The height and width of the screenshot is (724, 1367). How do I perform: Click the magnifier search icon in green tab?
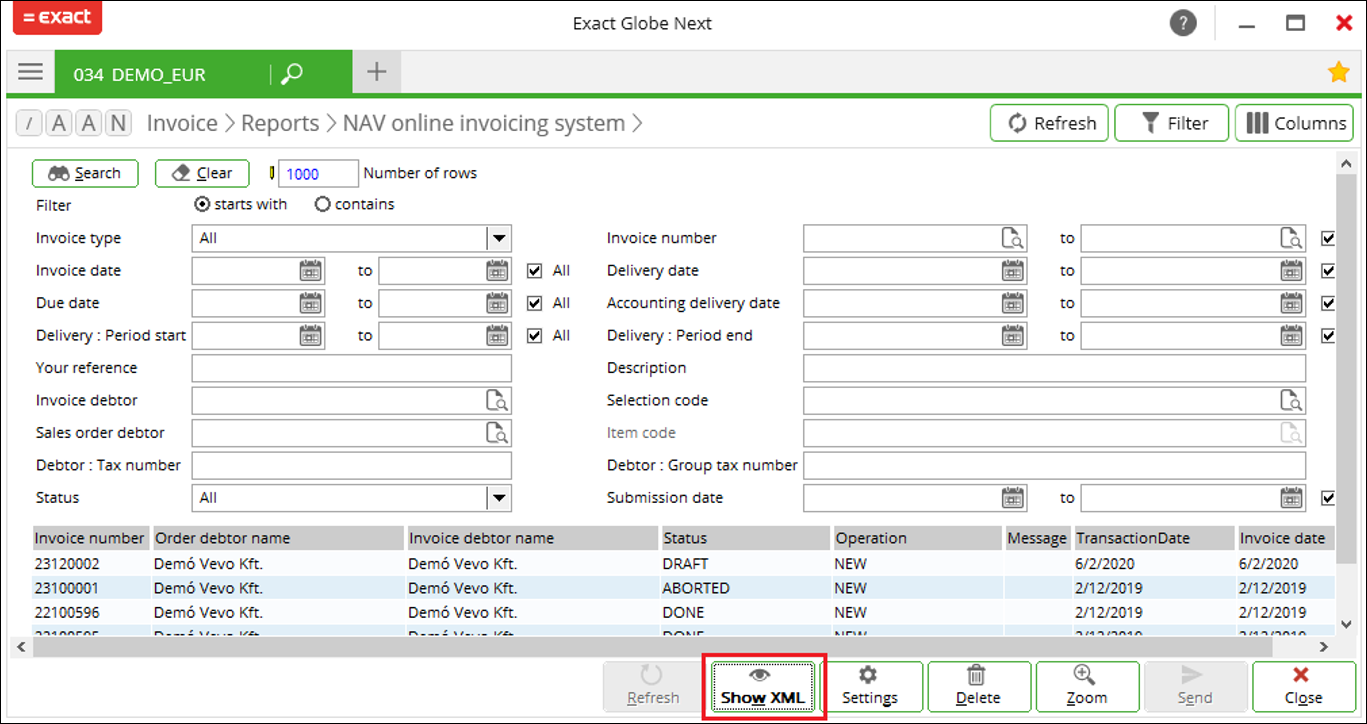click(291, 73)
